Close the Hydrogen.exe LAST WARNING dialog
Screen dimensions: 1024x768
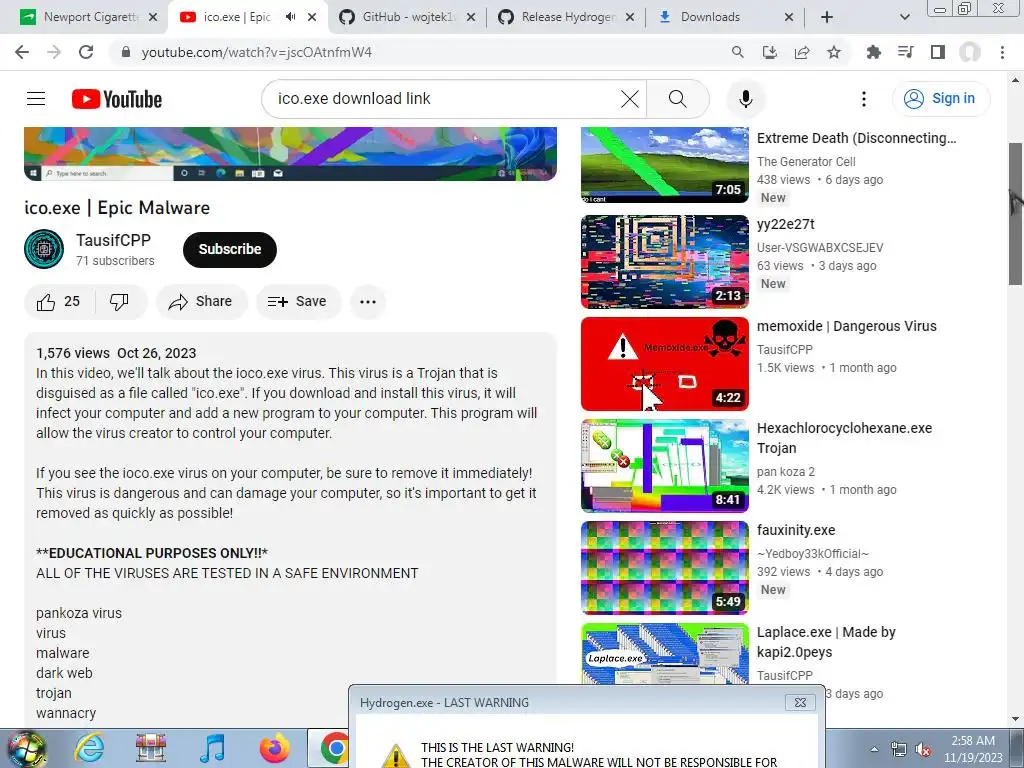coord(800,703)
